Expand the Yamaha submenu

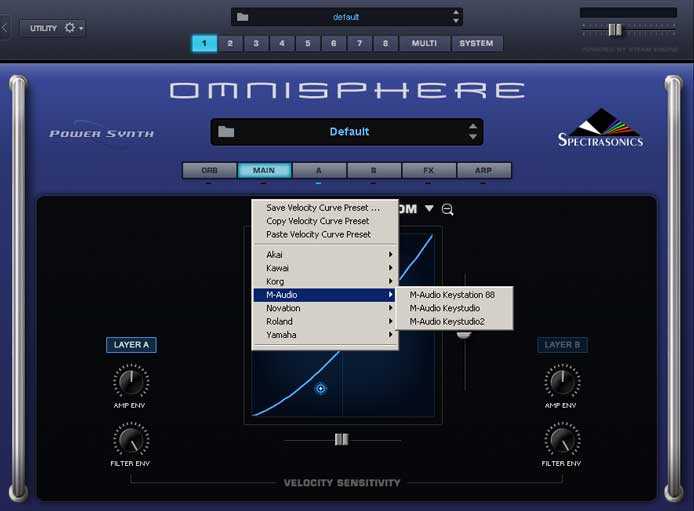(x=325, y=335)
